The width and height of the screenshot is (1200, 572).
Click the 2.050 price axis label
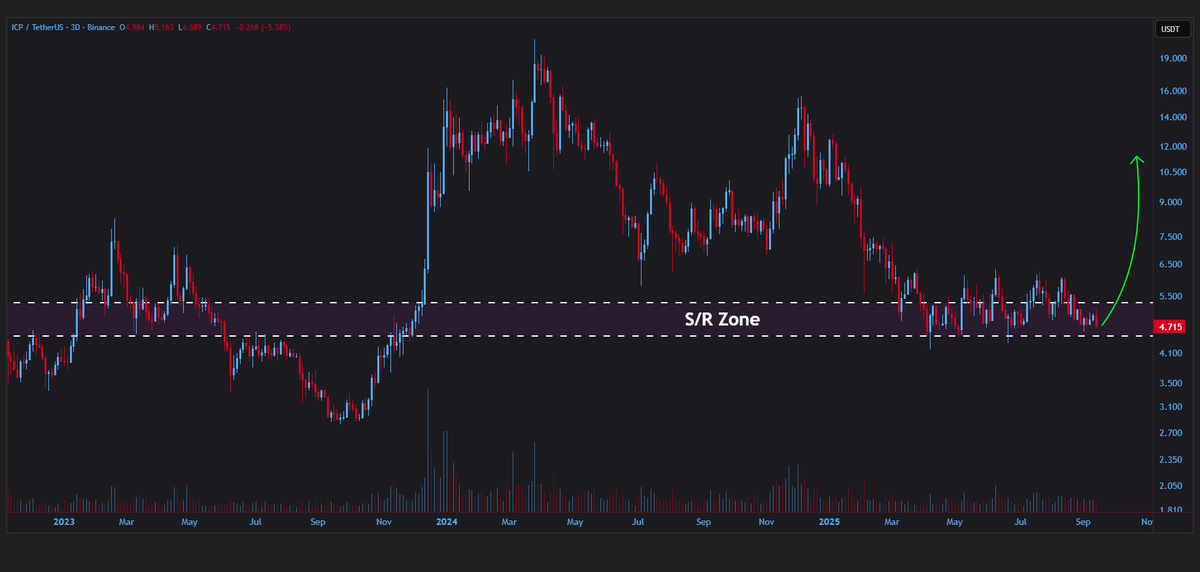[1172, 486]
